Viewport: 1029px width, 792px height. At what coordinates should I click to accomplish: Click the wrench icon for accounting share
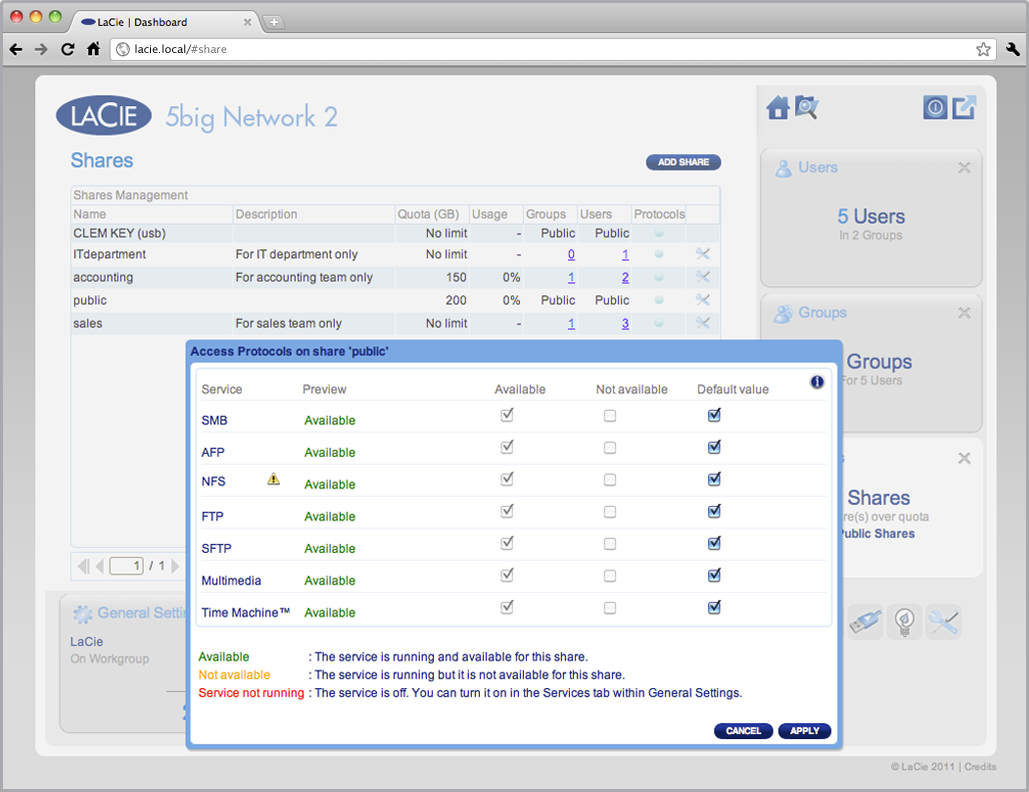pyautogui.click(x=703, y=277)
